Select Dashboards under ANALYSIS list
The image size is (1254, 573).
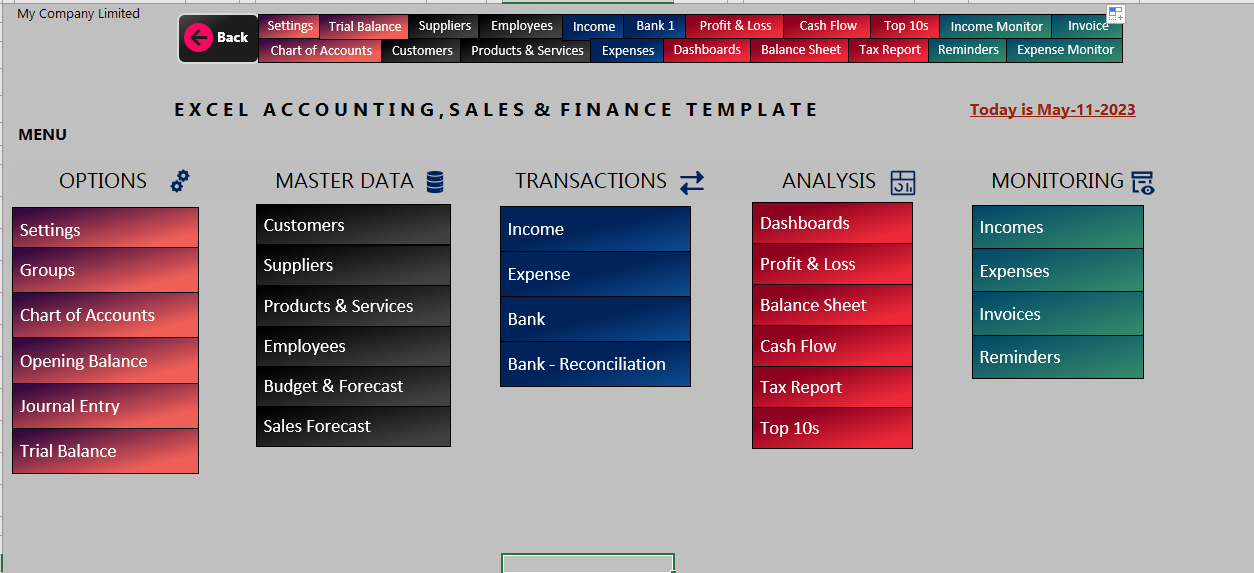832,223
